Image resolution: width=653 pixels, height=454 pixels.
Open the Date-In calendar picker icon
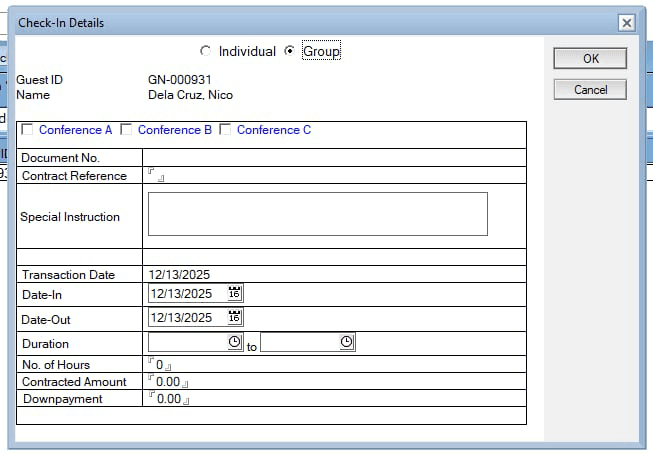click(234, 293)
